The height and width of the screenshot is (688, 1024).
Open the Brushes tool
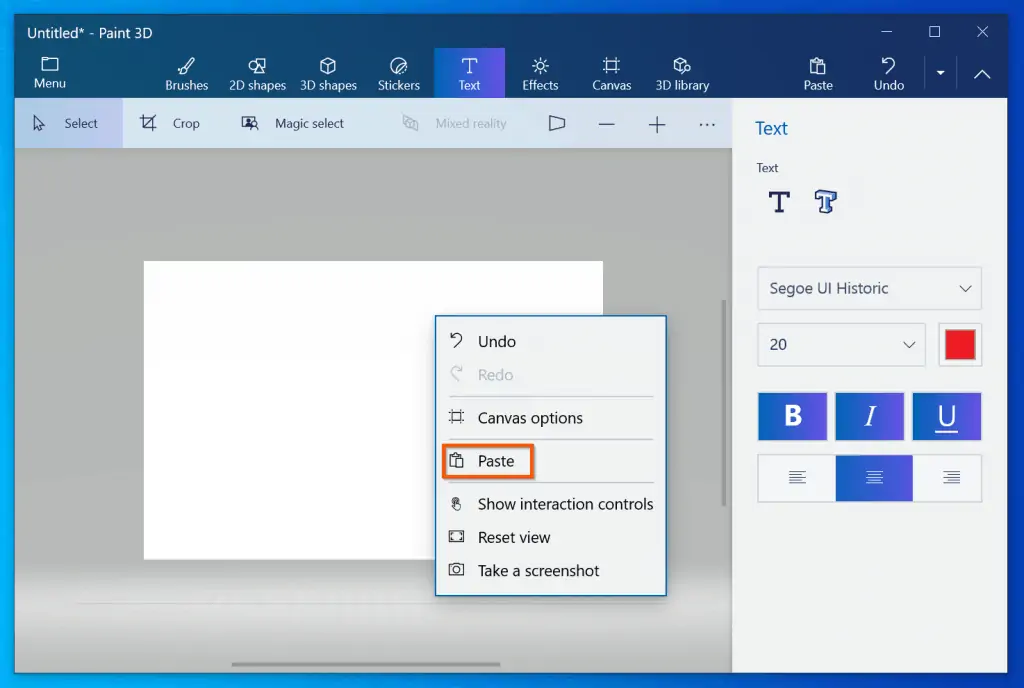pyautogui.click(x=186, y=74)
